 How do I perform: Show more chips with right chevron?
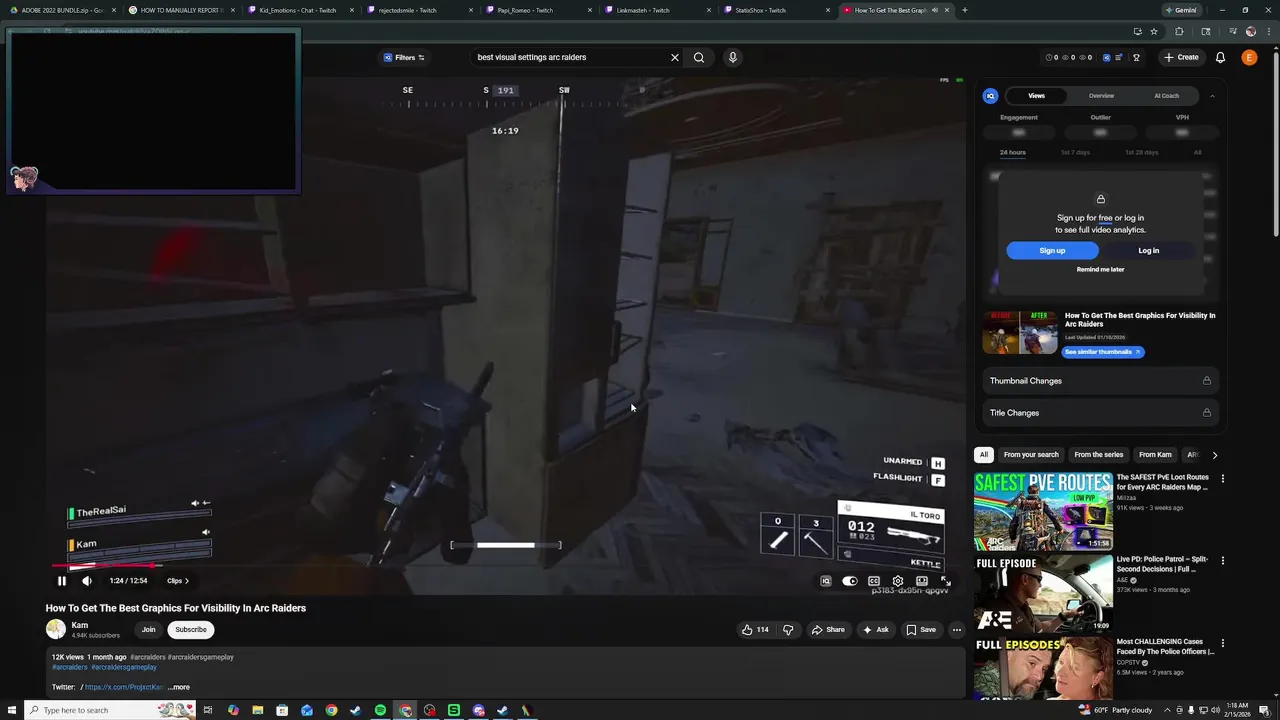click(1214, 455)
